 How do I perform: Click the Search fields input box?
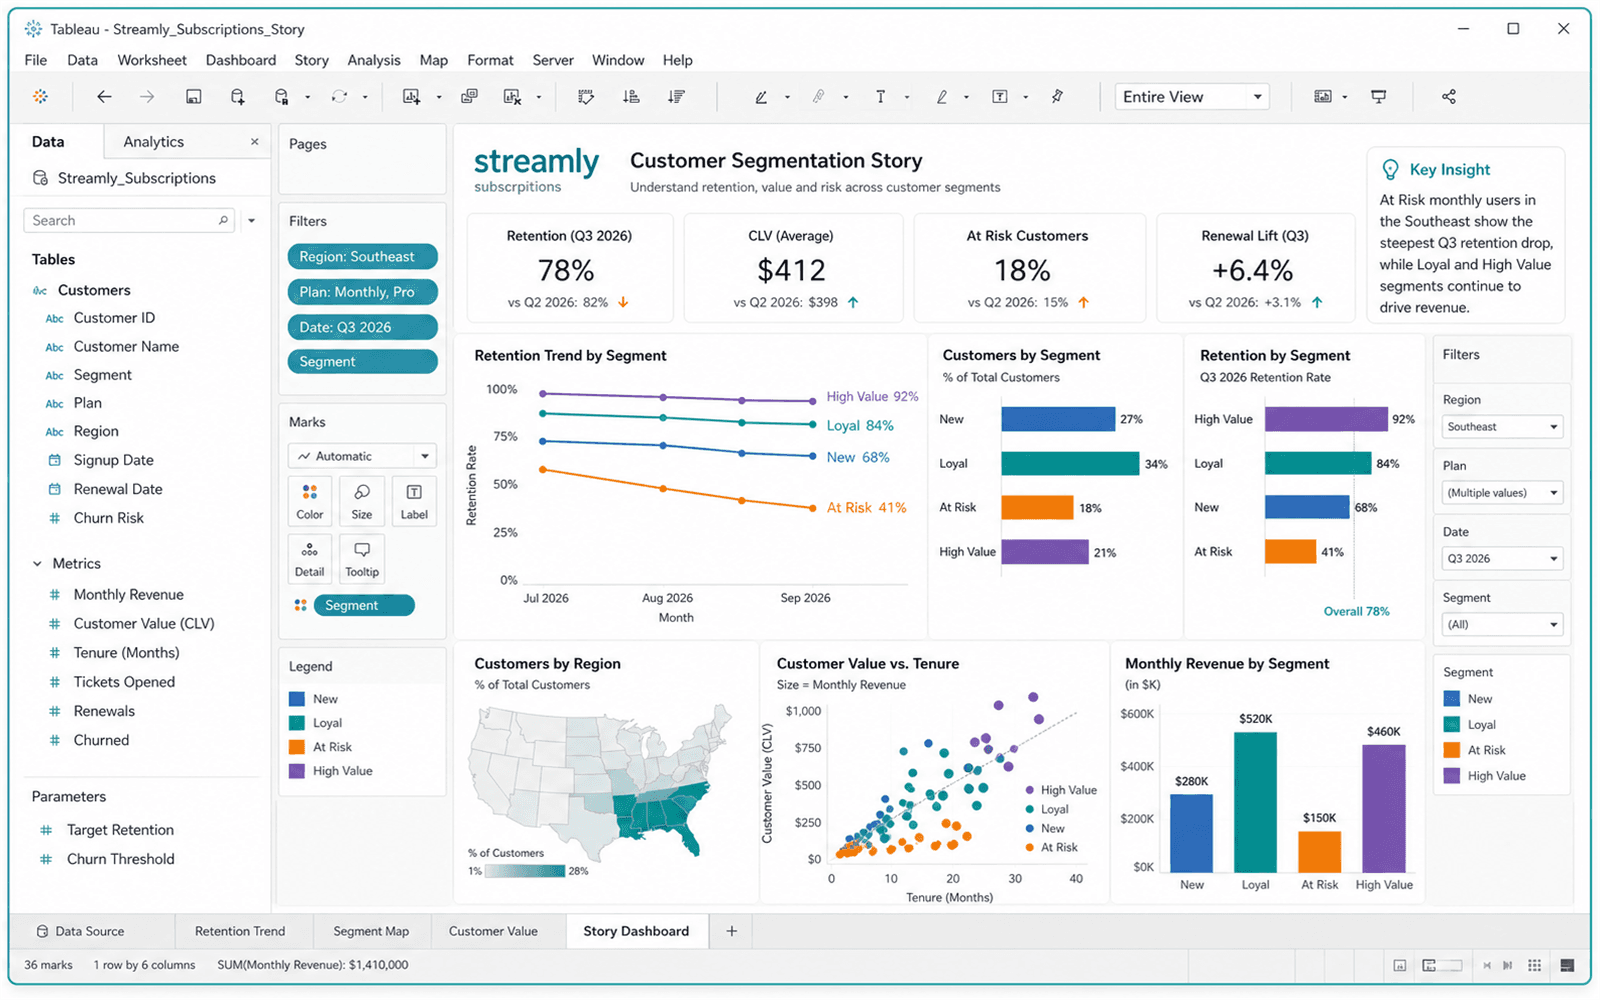tap(129, 221)
